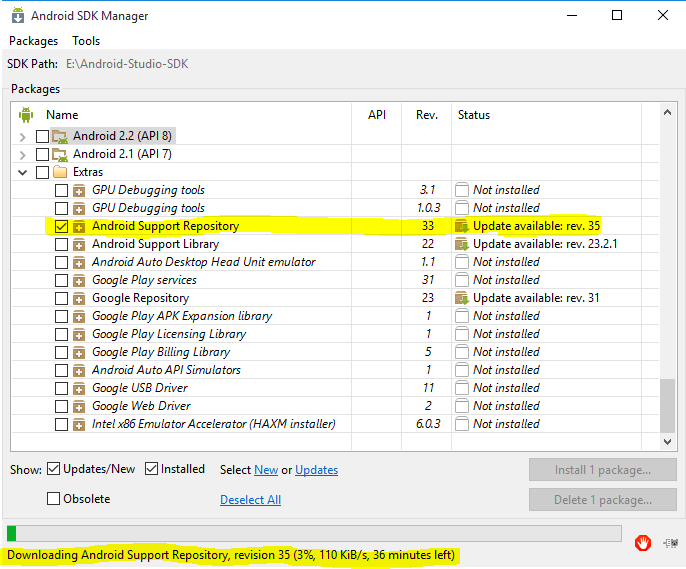Image resolution: width=686 pixels, height=569 pixels.
Task: Click update status icon for Android Support Repository
Action: click(x=462, y=227)
